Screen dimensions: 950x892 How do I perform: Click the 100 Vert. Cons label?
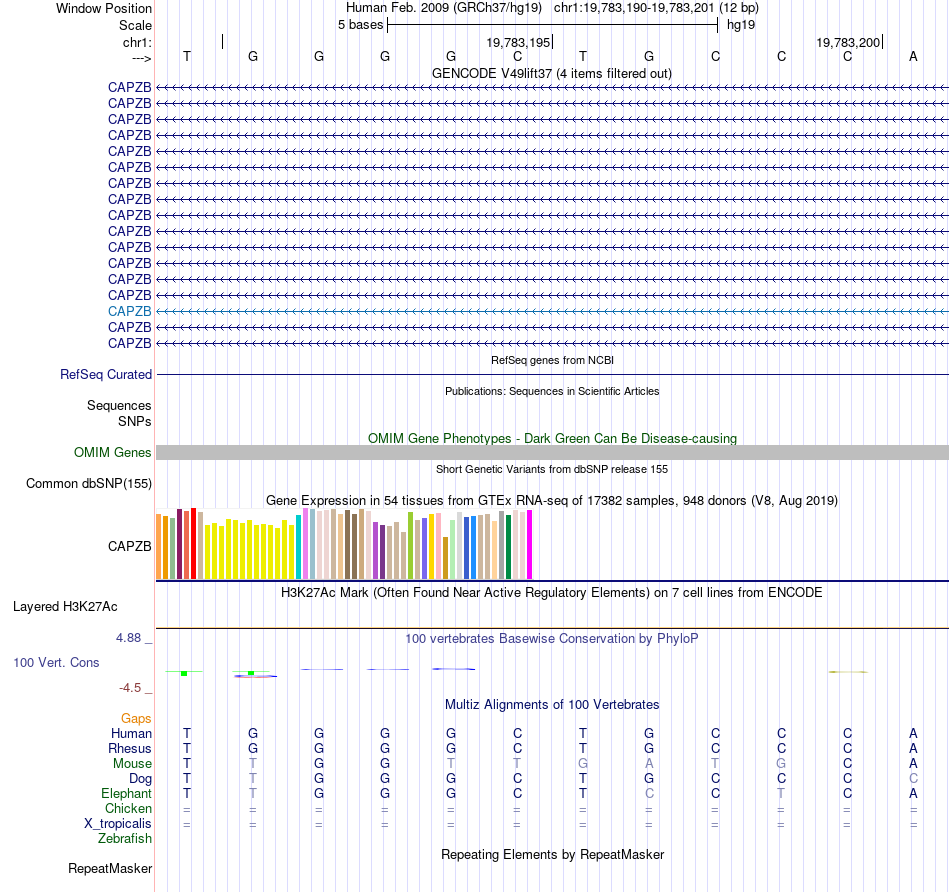point(56,662)
